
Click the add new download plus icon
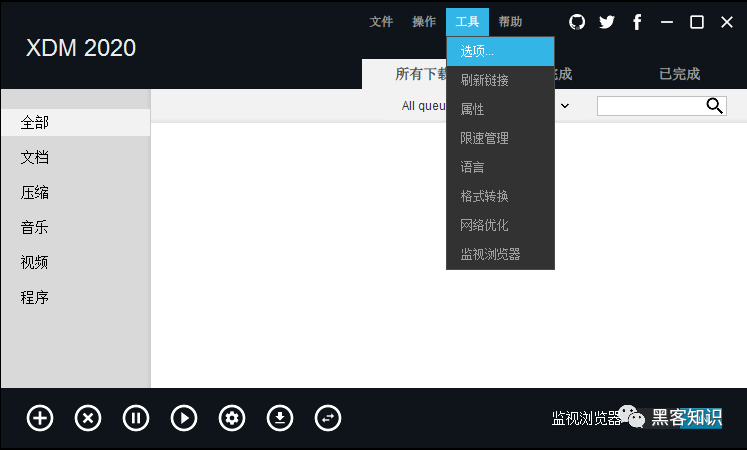[x=40, y=418]
